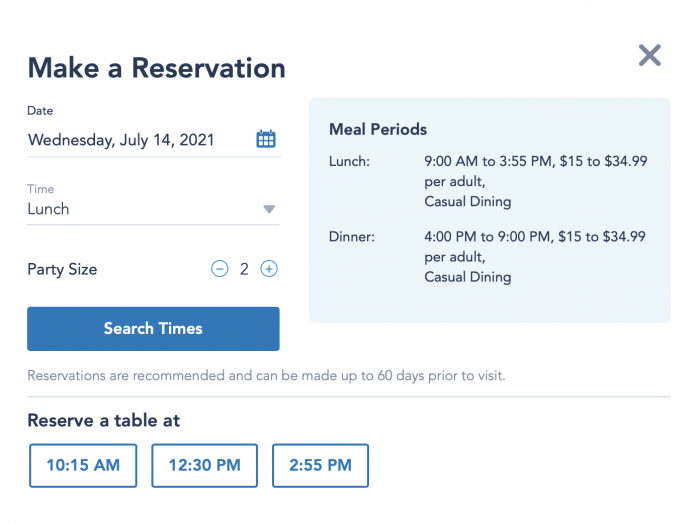700x524 pixels.
Task: Click the Dinner hours 4:00 PM description
Action: 535,237
